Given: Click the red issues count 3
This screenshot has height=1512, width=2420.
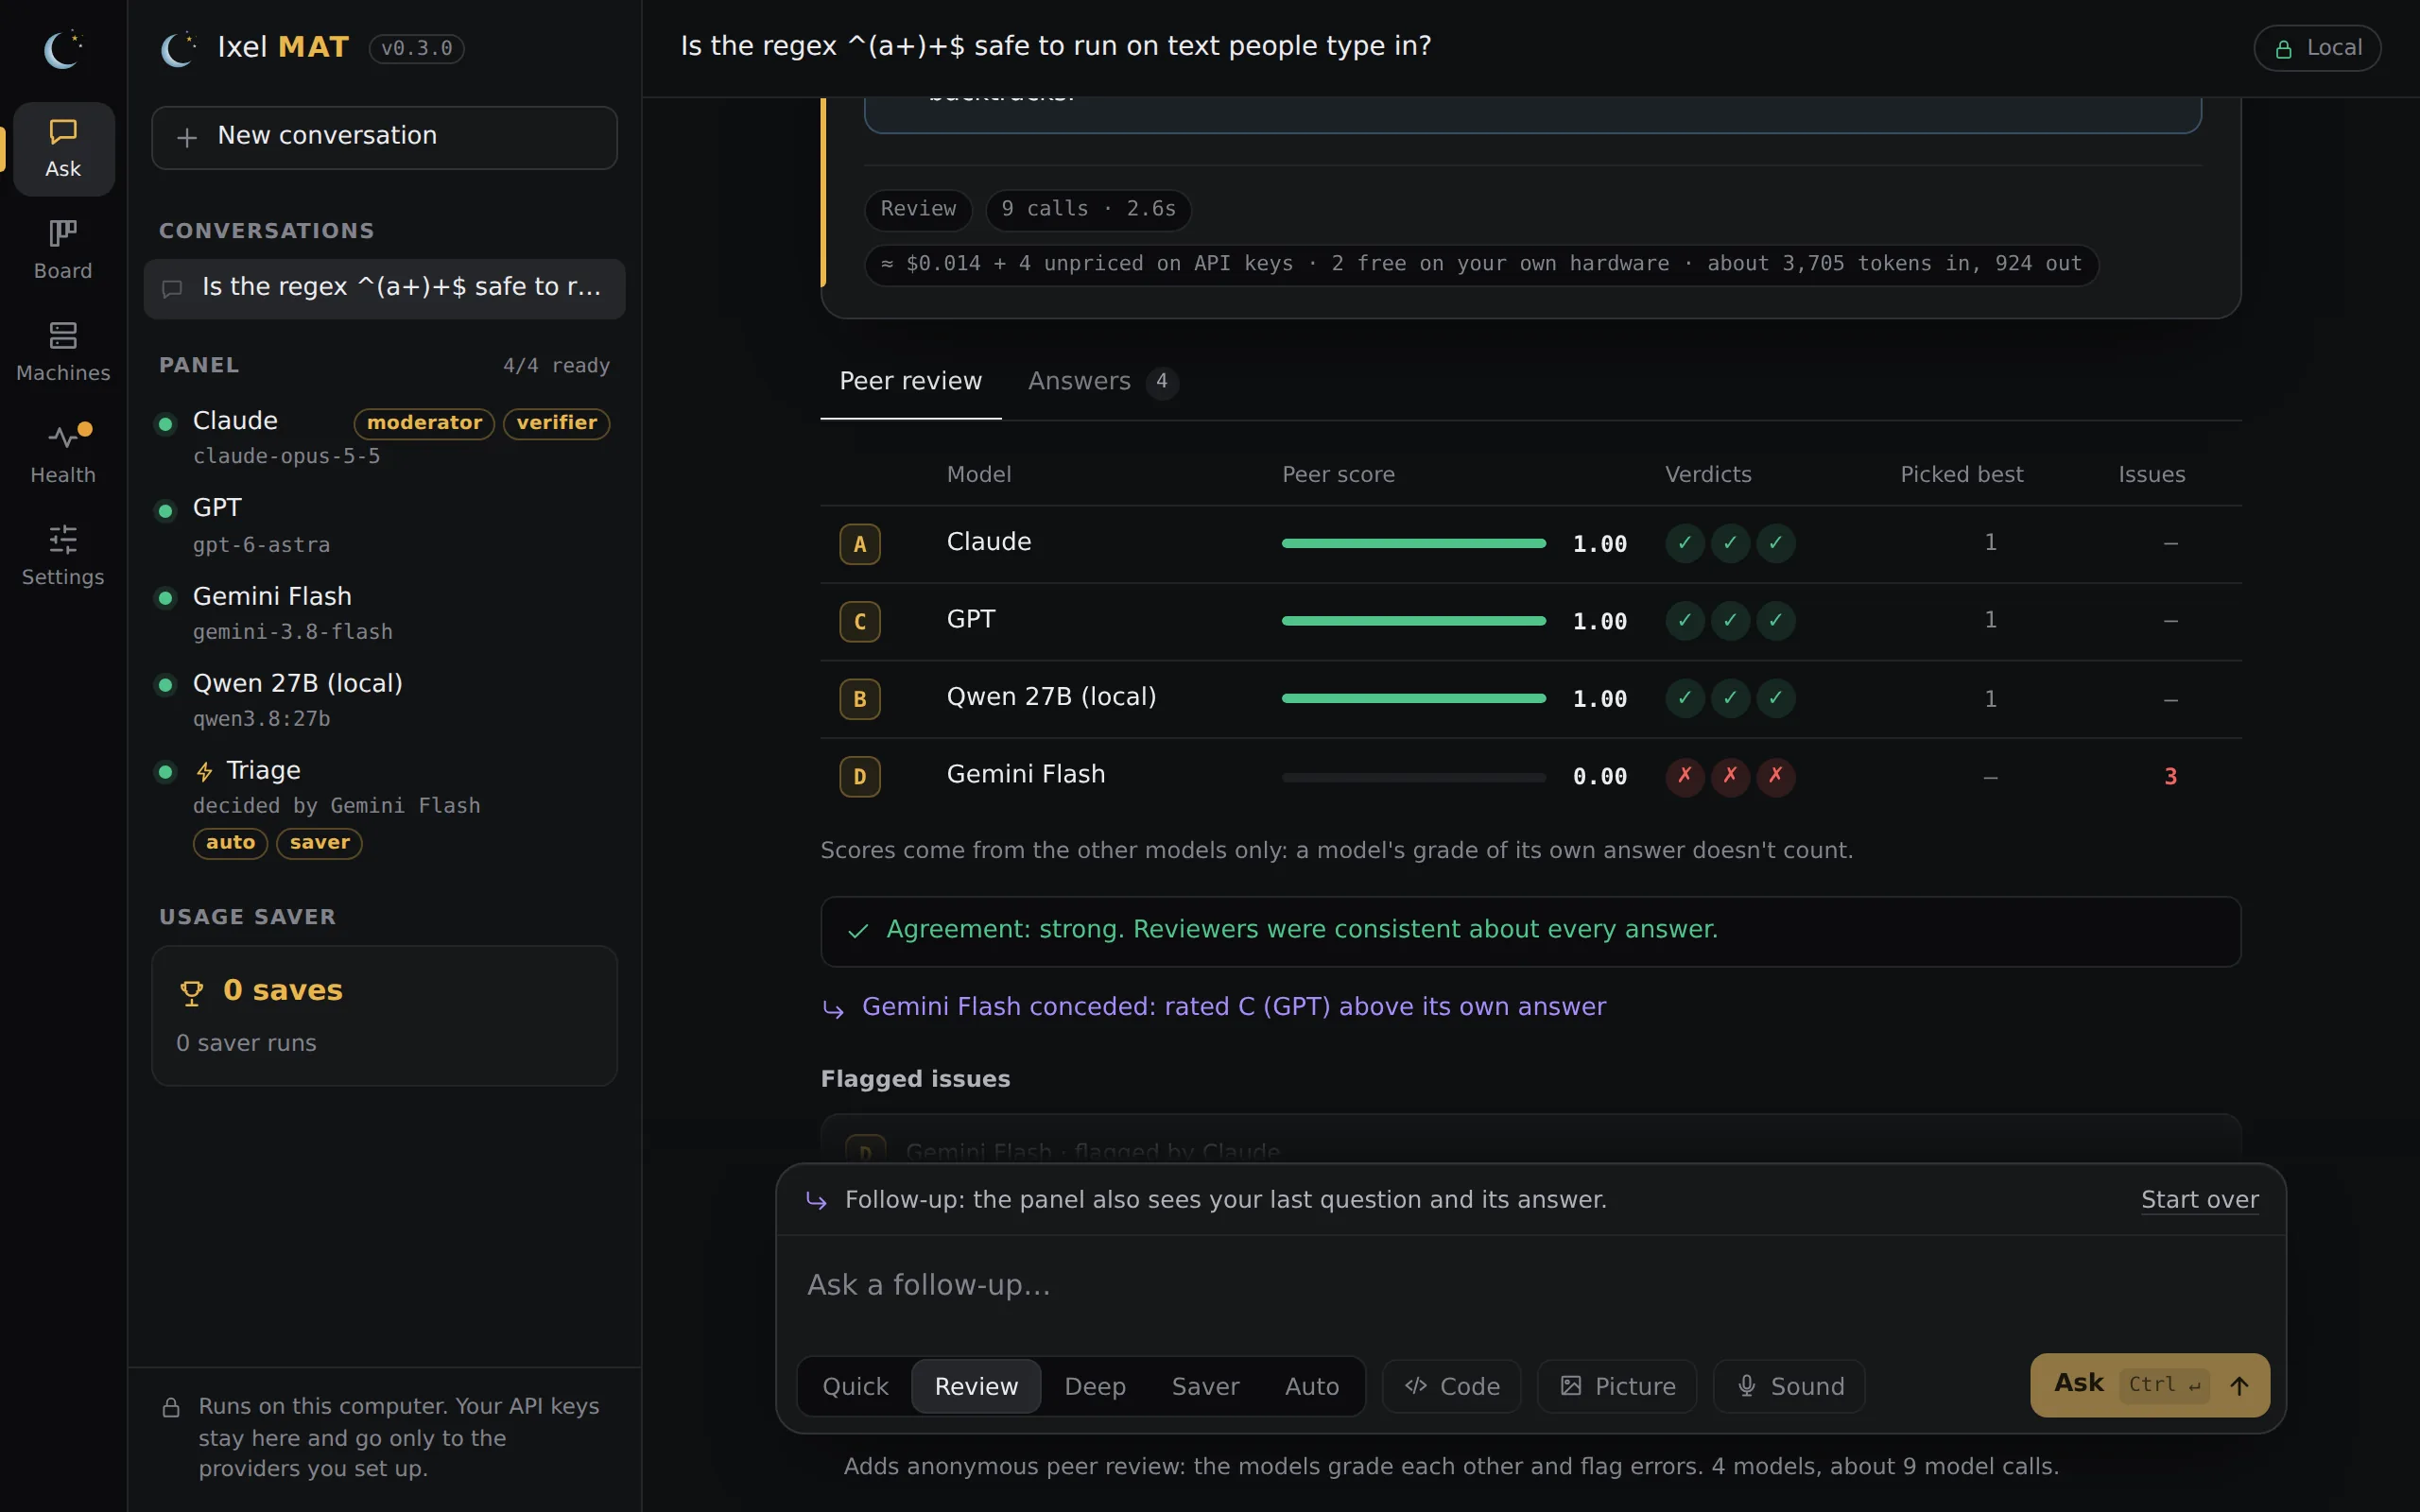Looking at the screenshot, I should (2170, 776).
